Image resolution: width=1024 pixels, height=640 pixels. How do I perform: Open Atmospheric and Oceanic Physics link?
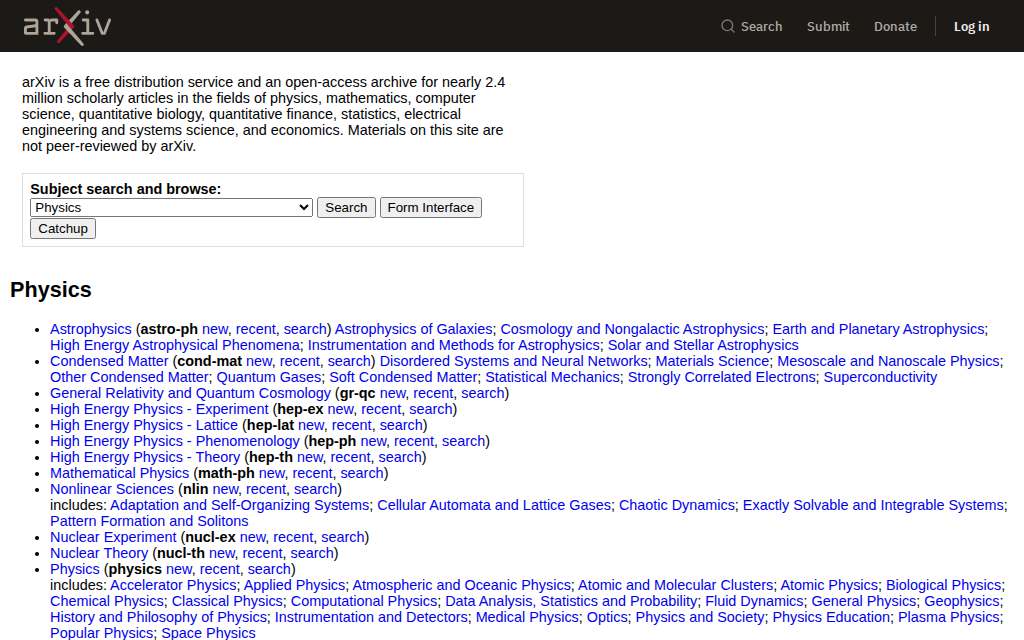tap(461, 585)
